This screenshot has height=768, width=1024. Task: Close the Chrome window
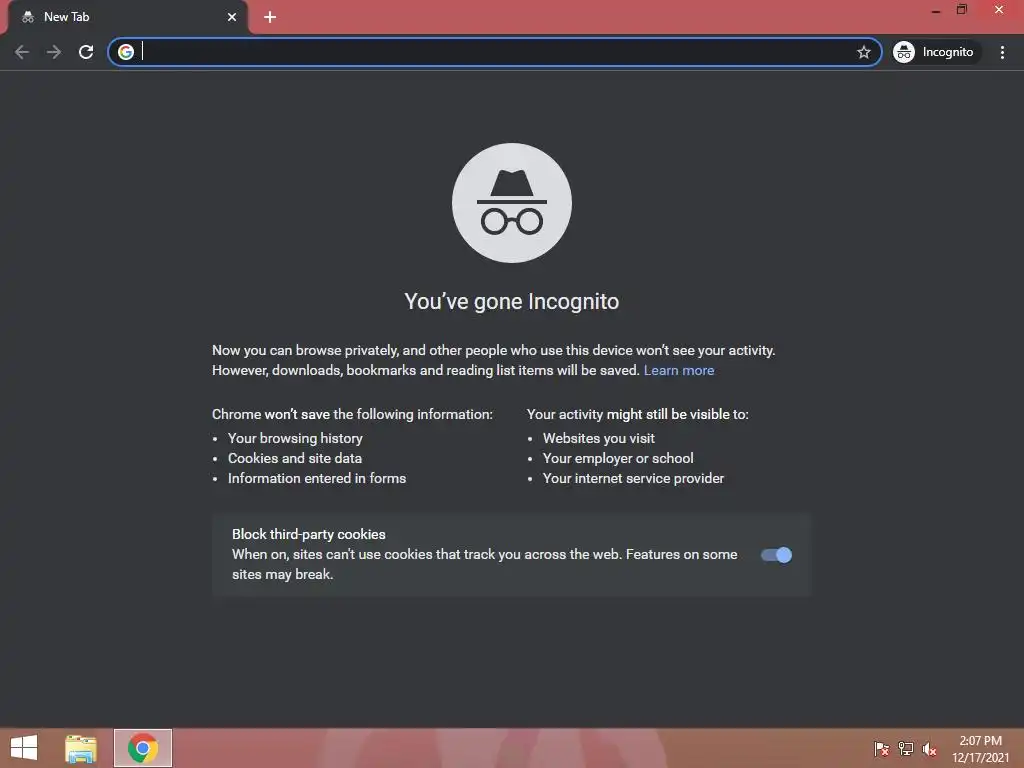999,10
